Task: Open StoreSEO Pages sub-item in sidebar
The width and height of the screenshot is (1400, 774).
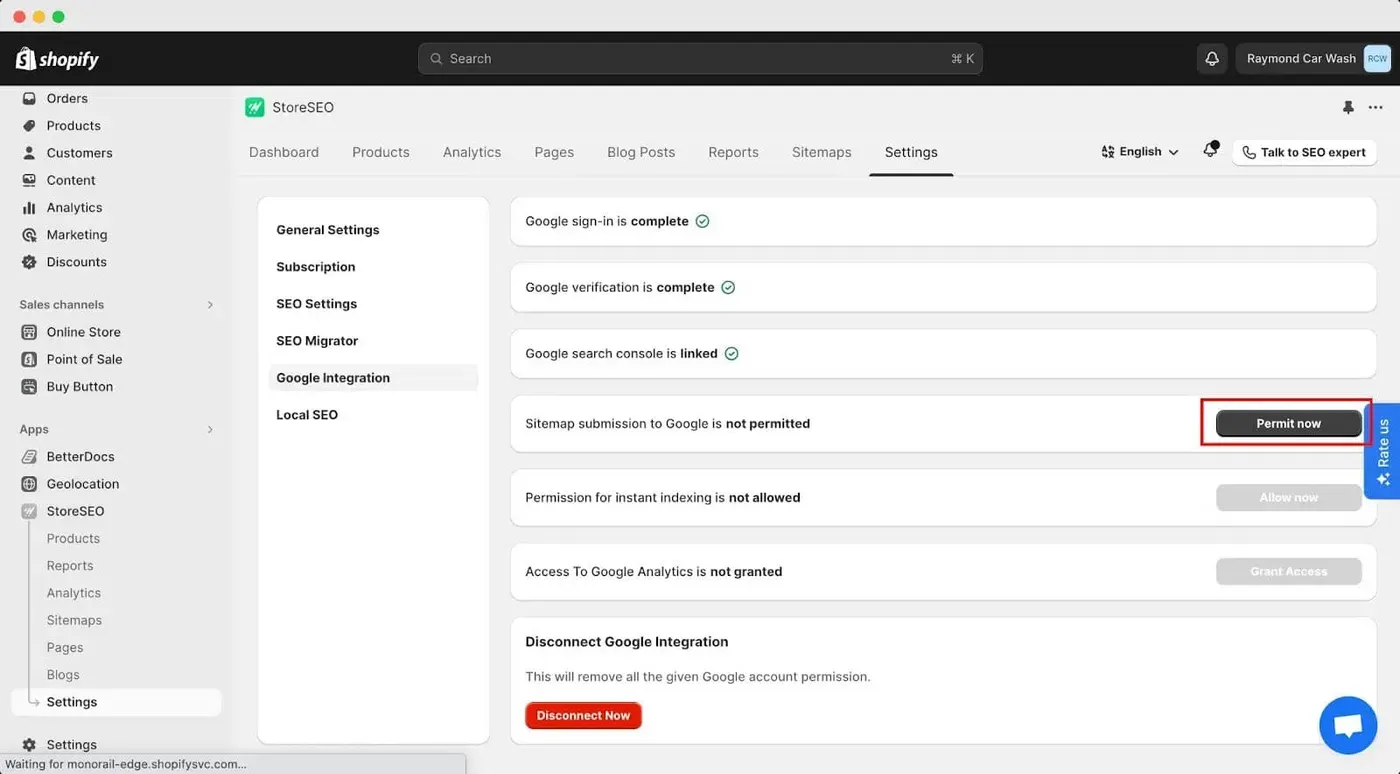Action: coord(65,648)
